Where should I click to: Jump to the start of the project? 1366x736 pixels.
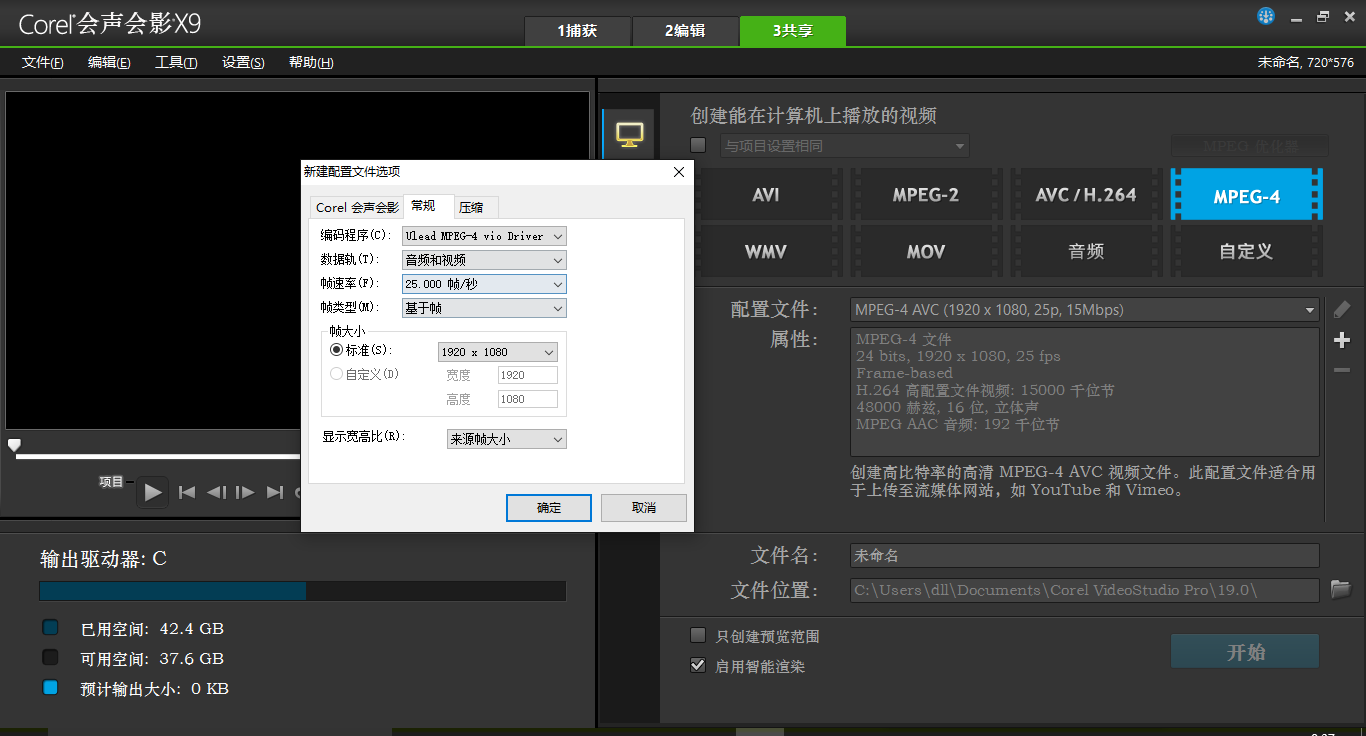(187, 492)
